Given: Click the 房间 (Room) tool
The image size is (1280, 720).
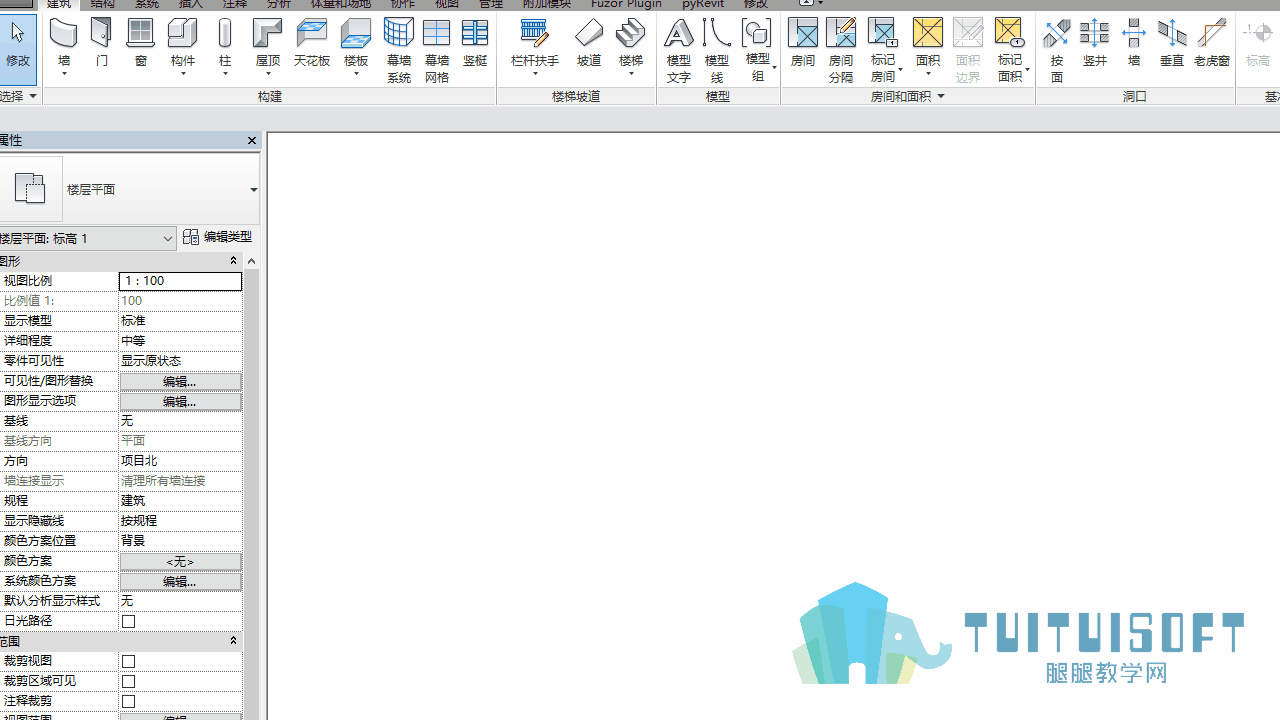Looking at the screenshot, I should (x=803, y=44).
